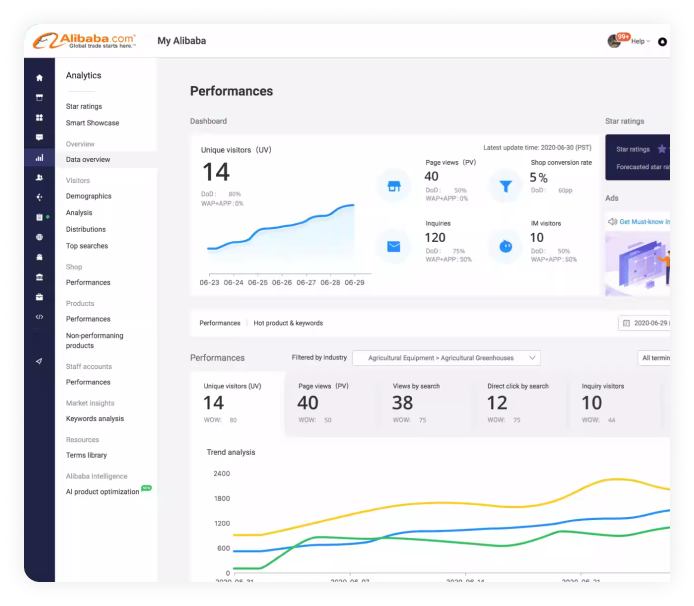Open the code brackets sidebar icon
694x606 pixels.
39,317
